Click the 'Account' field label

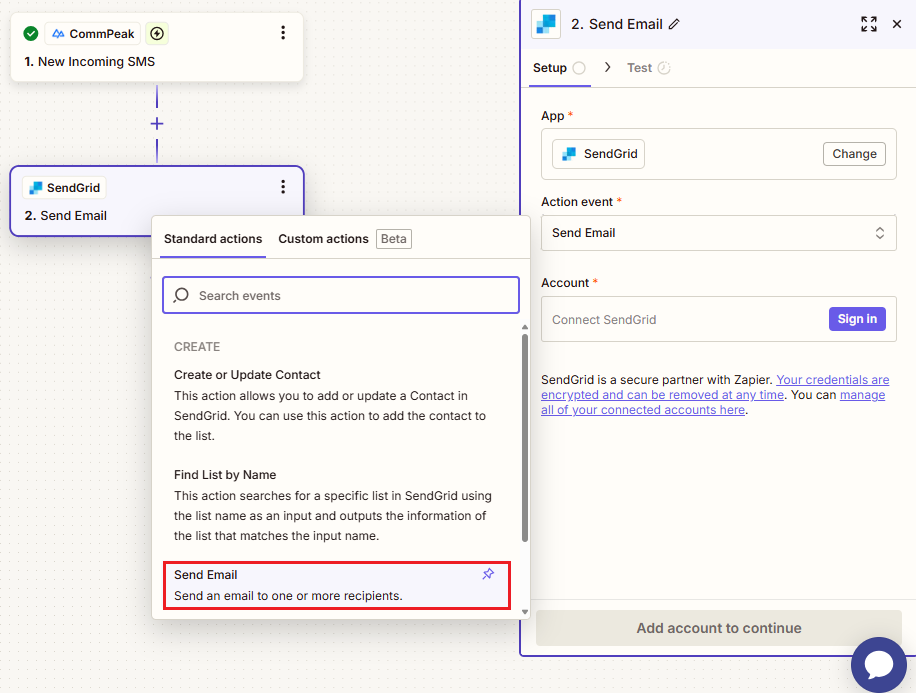[x=565, y=283]
